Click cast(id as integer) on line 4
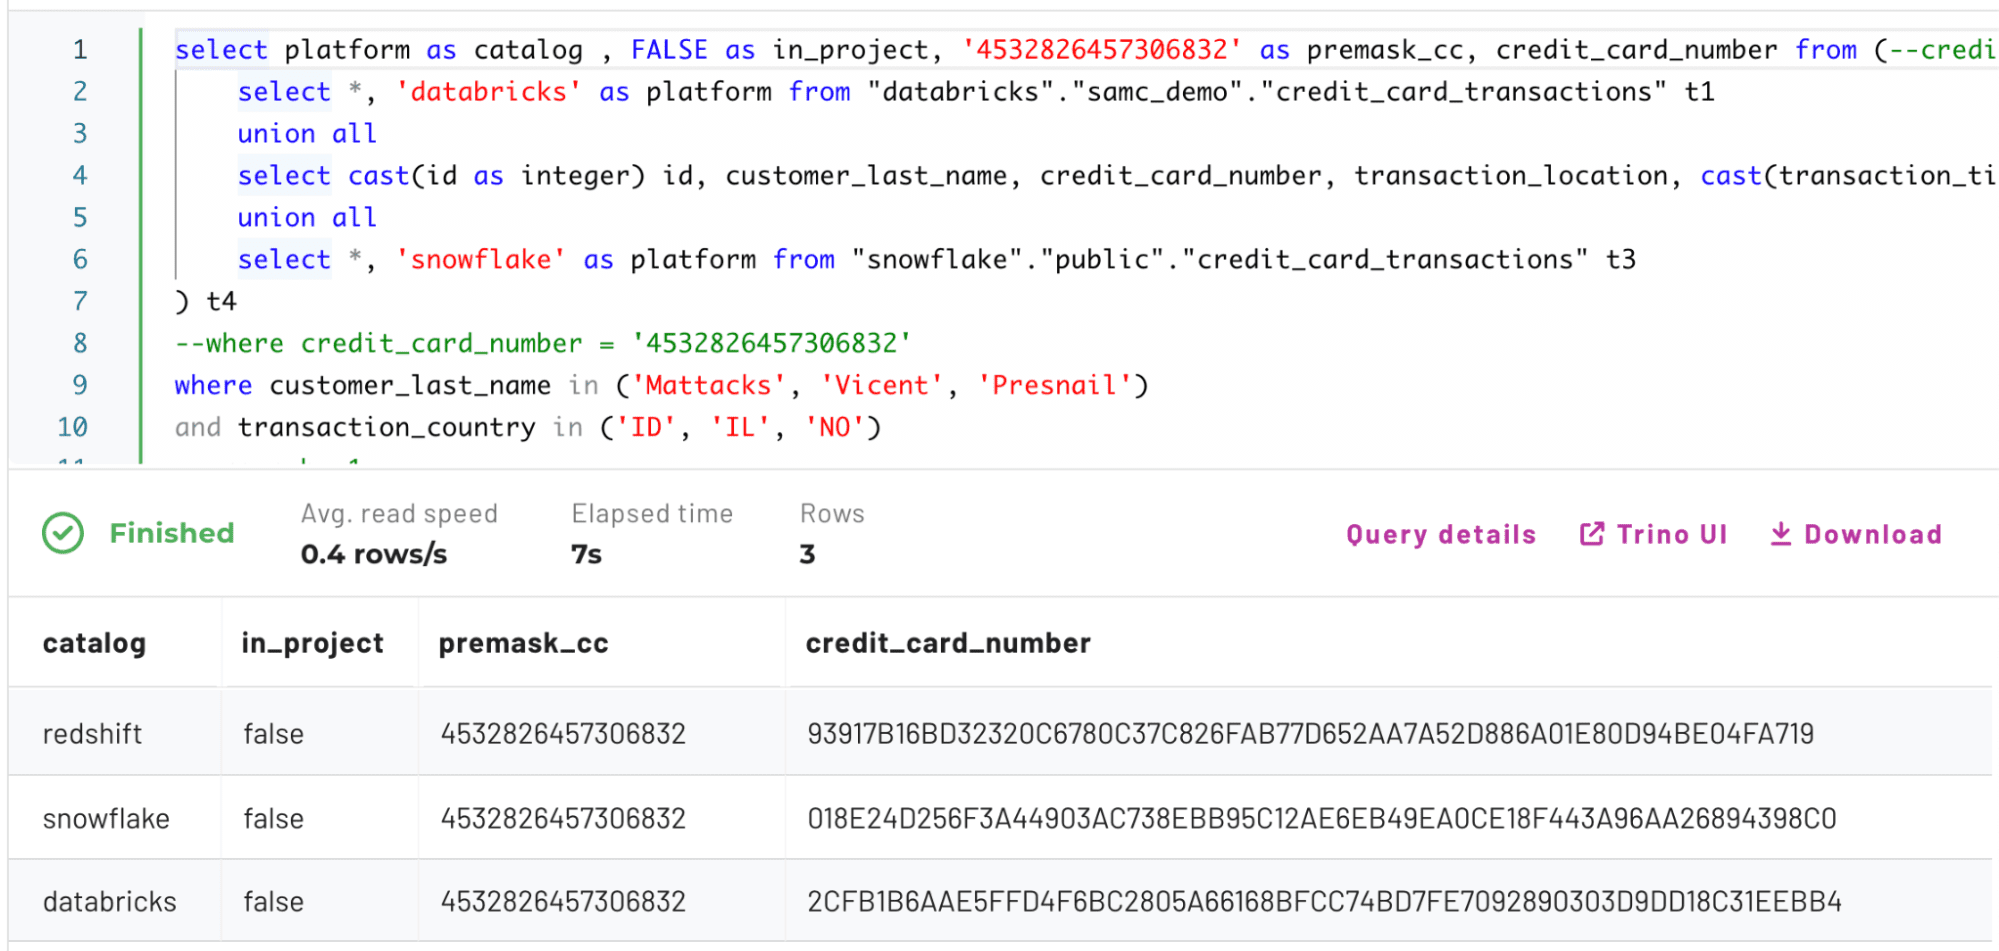This screenshot has height=951, width=1999. coord(496,175)
